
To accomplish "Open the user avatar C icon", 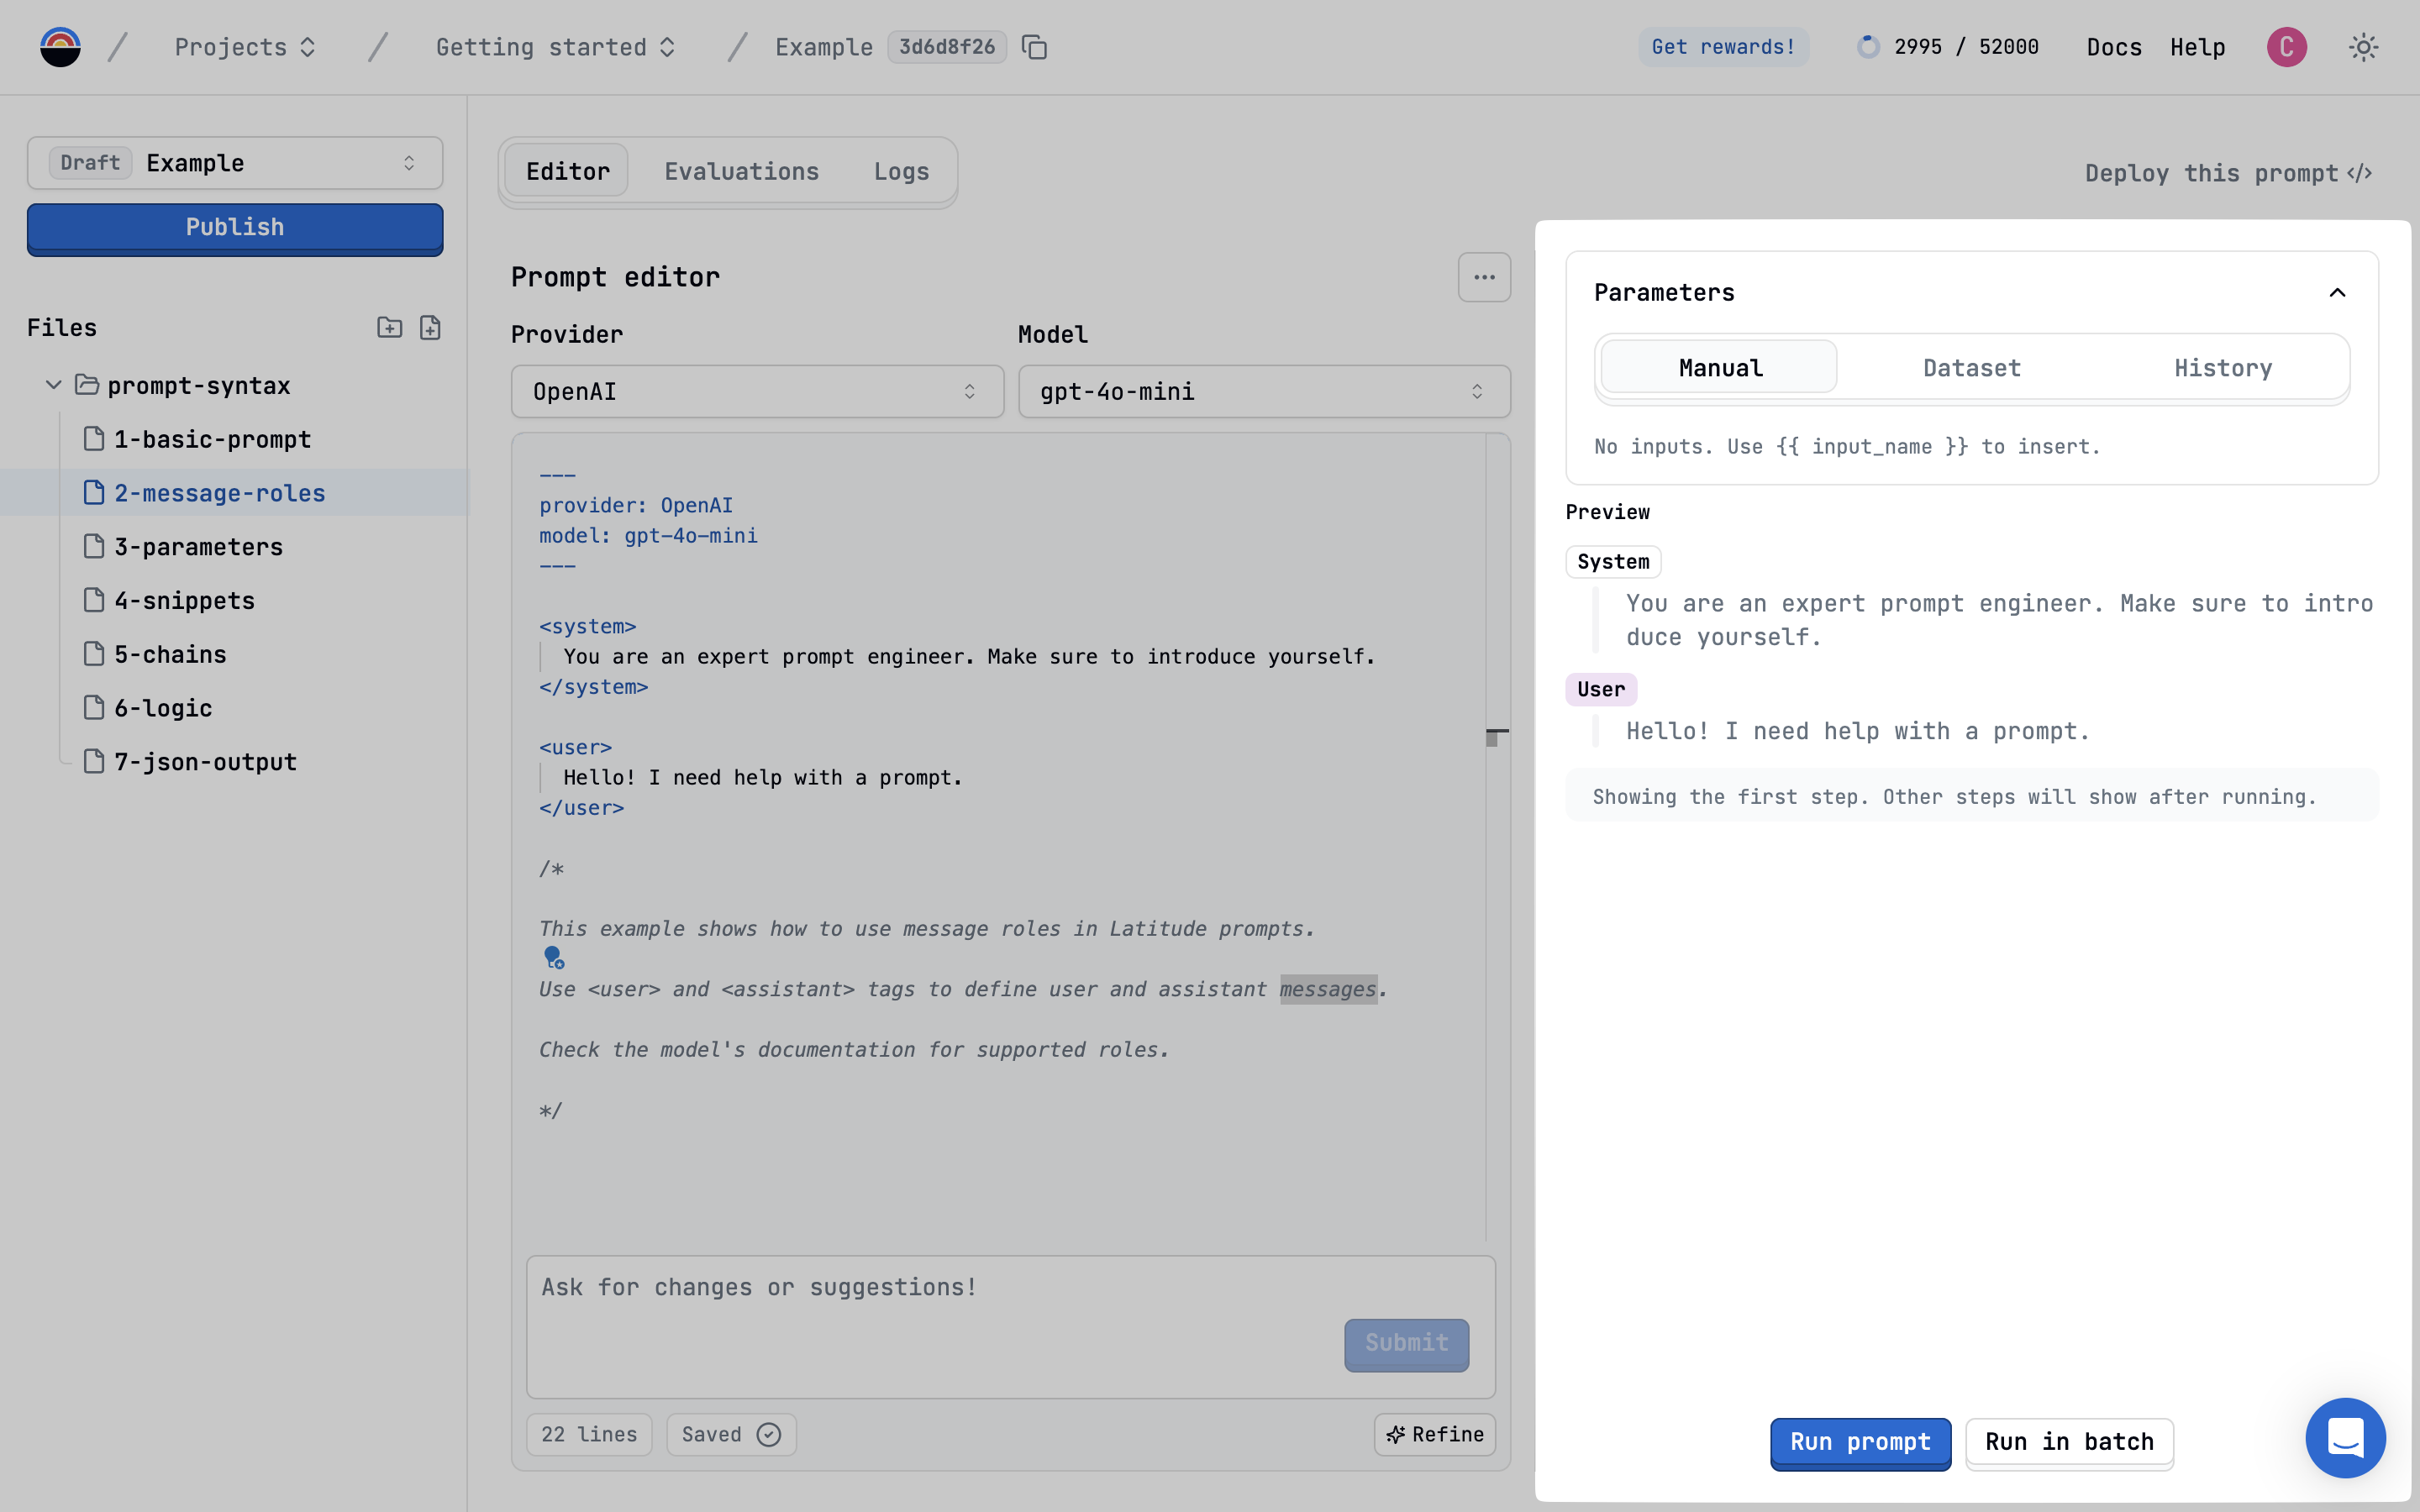I will [x=2286, y=47].
